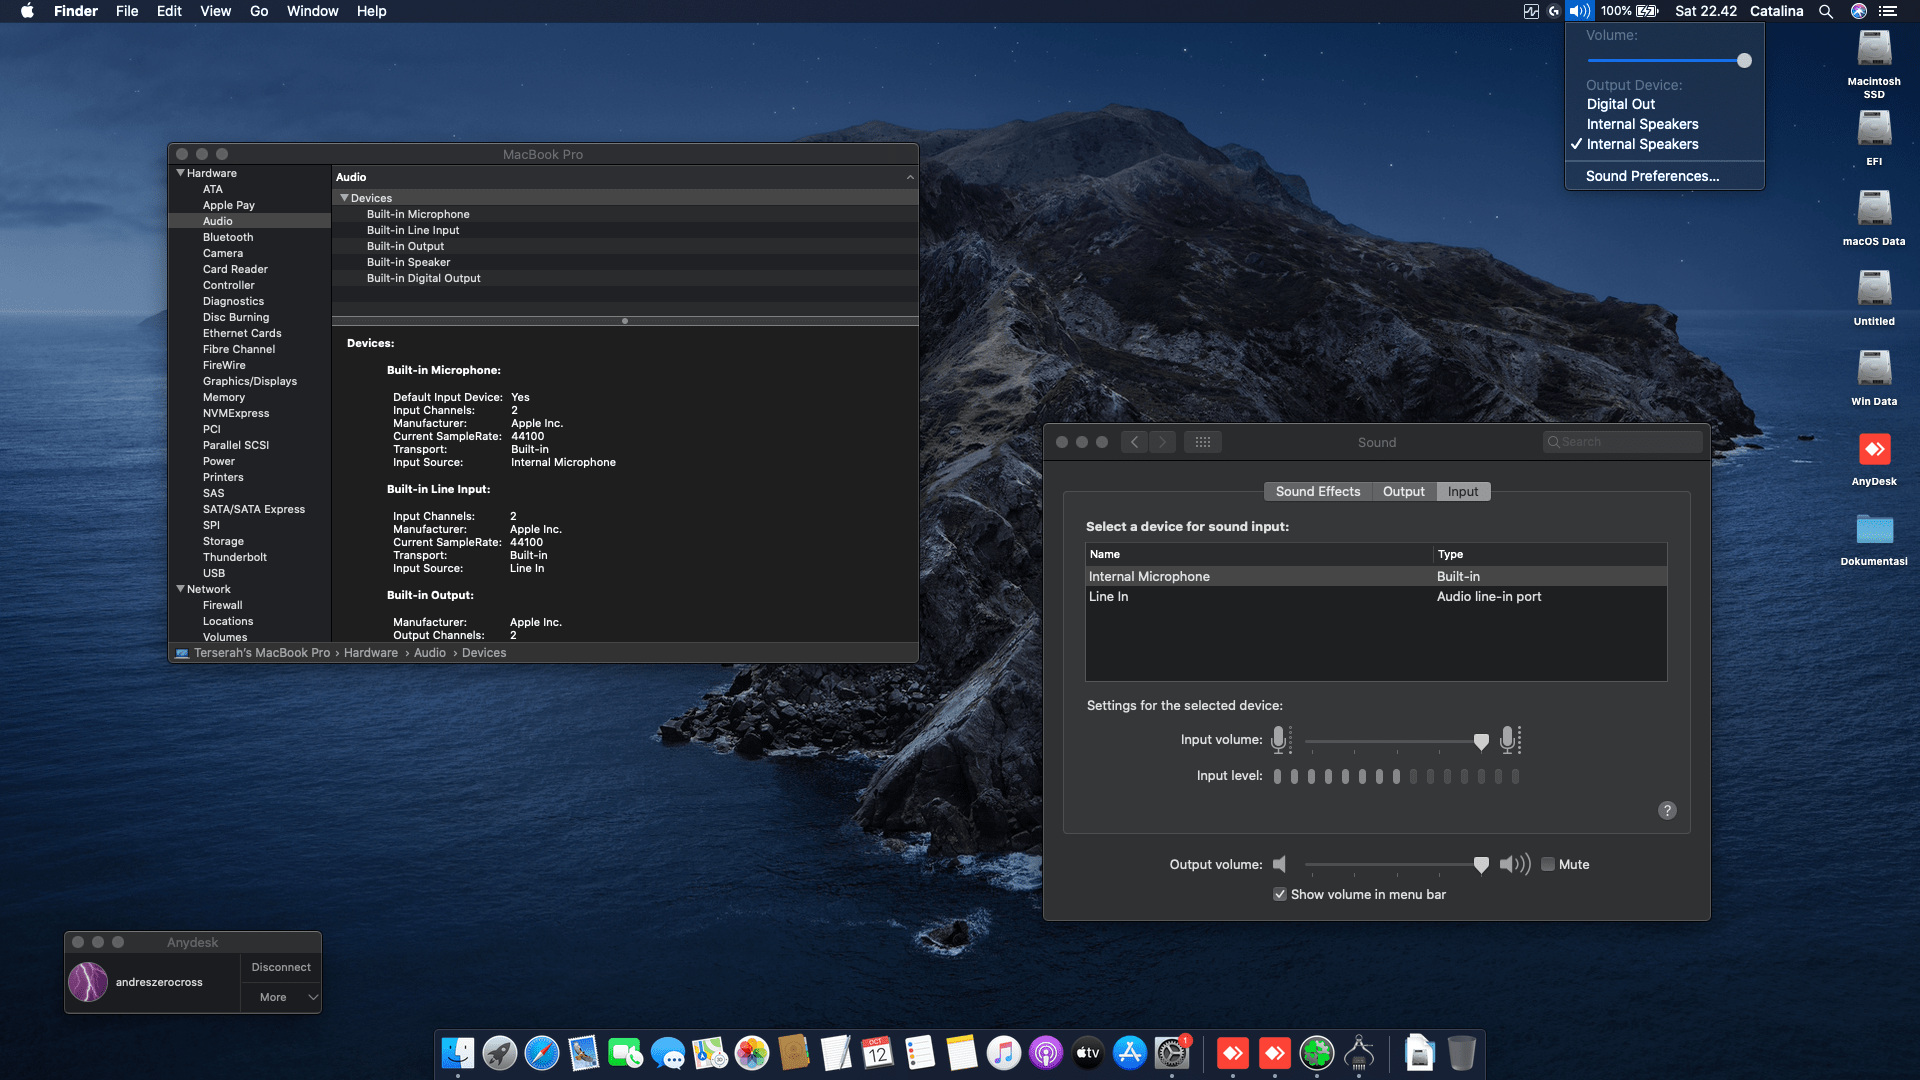
Task: Open Notes app in the Dock
Action: (962, 1053)
